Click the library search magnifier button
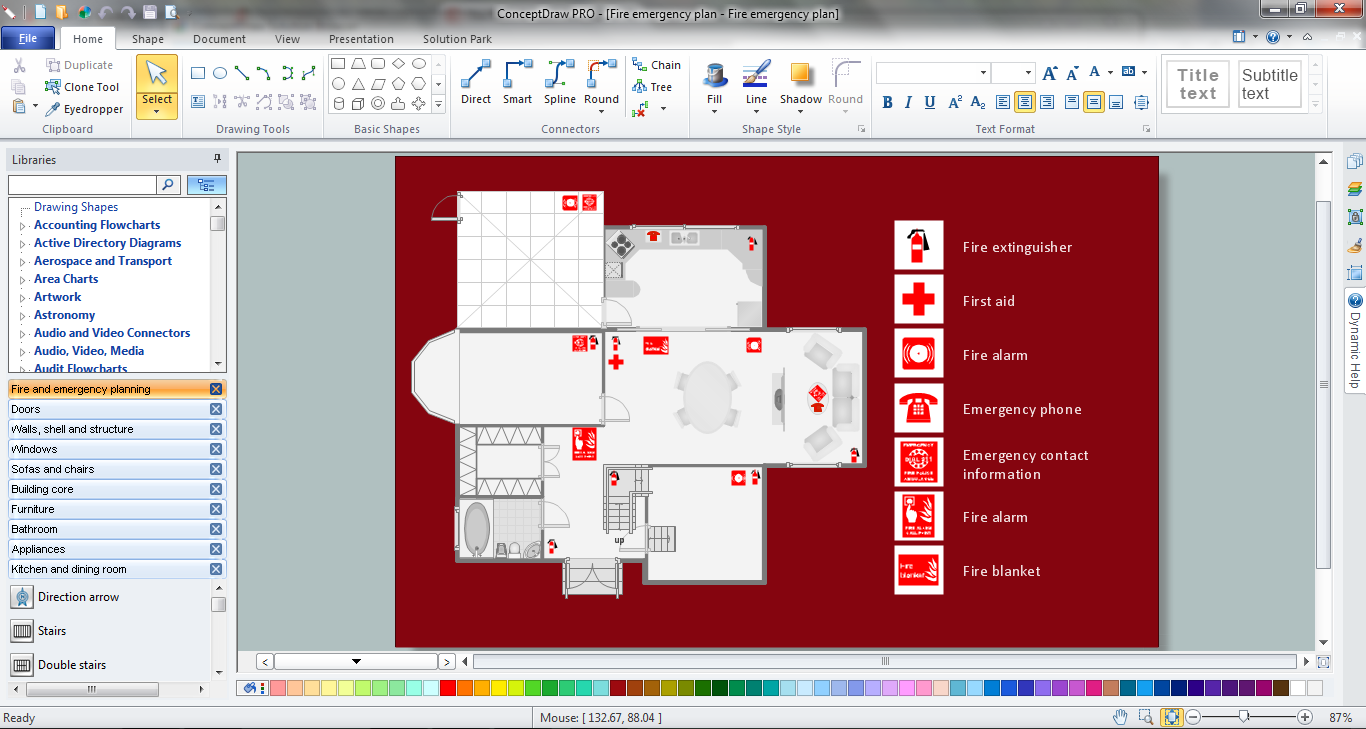The height and width of the screenshot is (729, 1366). pyautogui.click(x=169, y=185)
